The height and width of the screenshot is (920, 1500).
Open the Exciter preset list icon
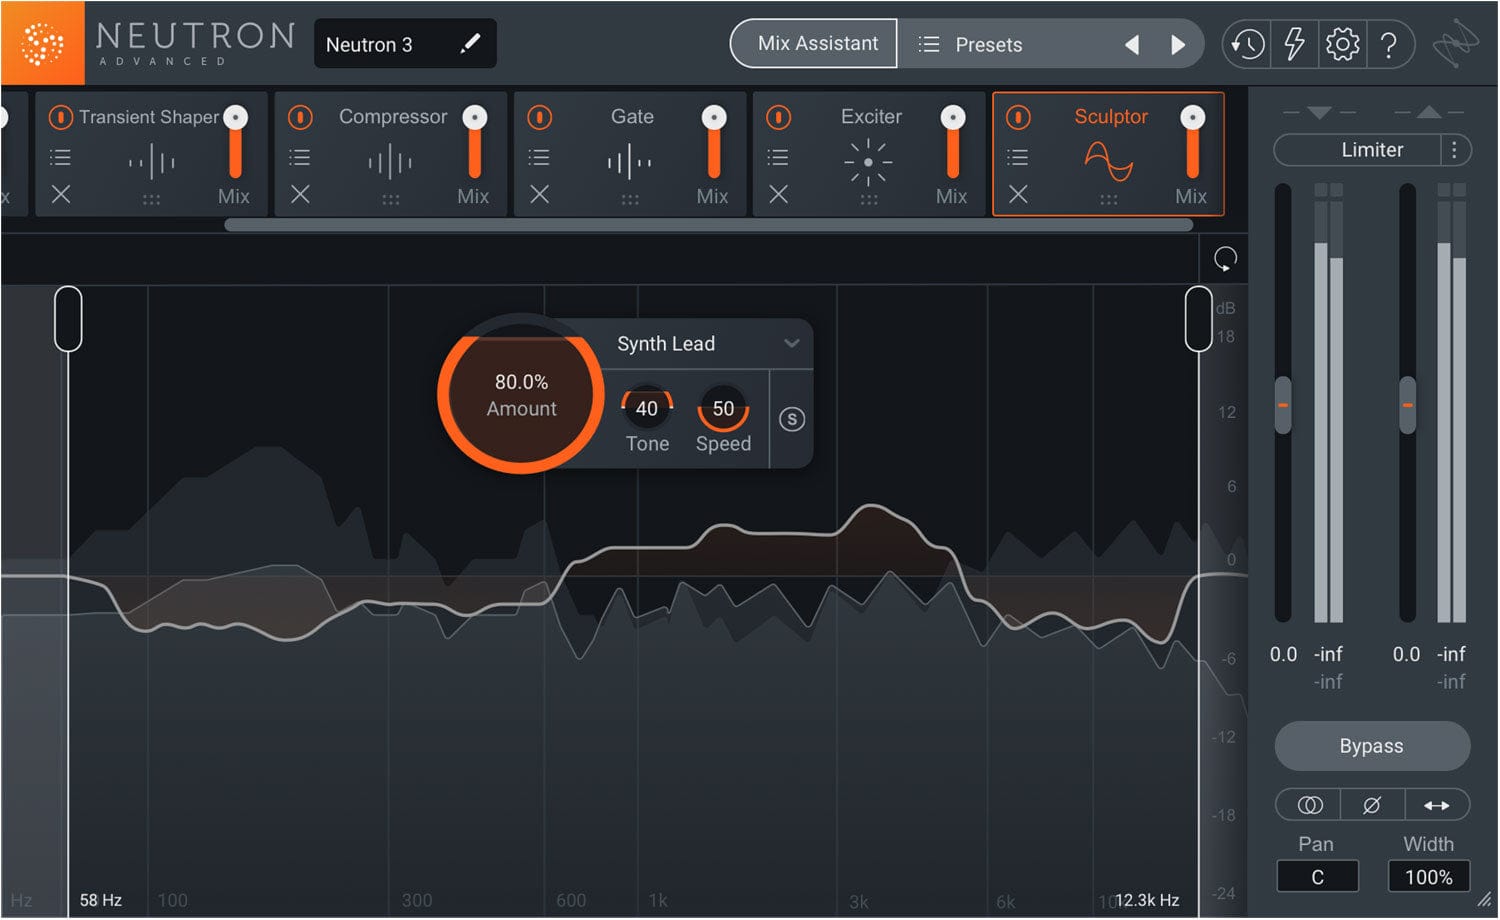pos(778,157)
